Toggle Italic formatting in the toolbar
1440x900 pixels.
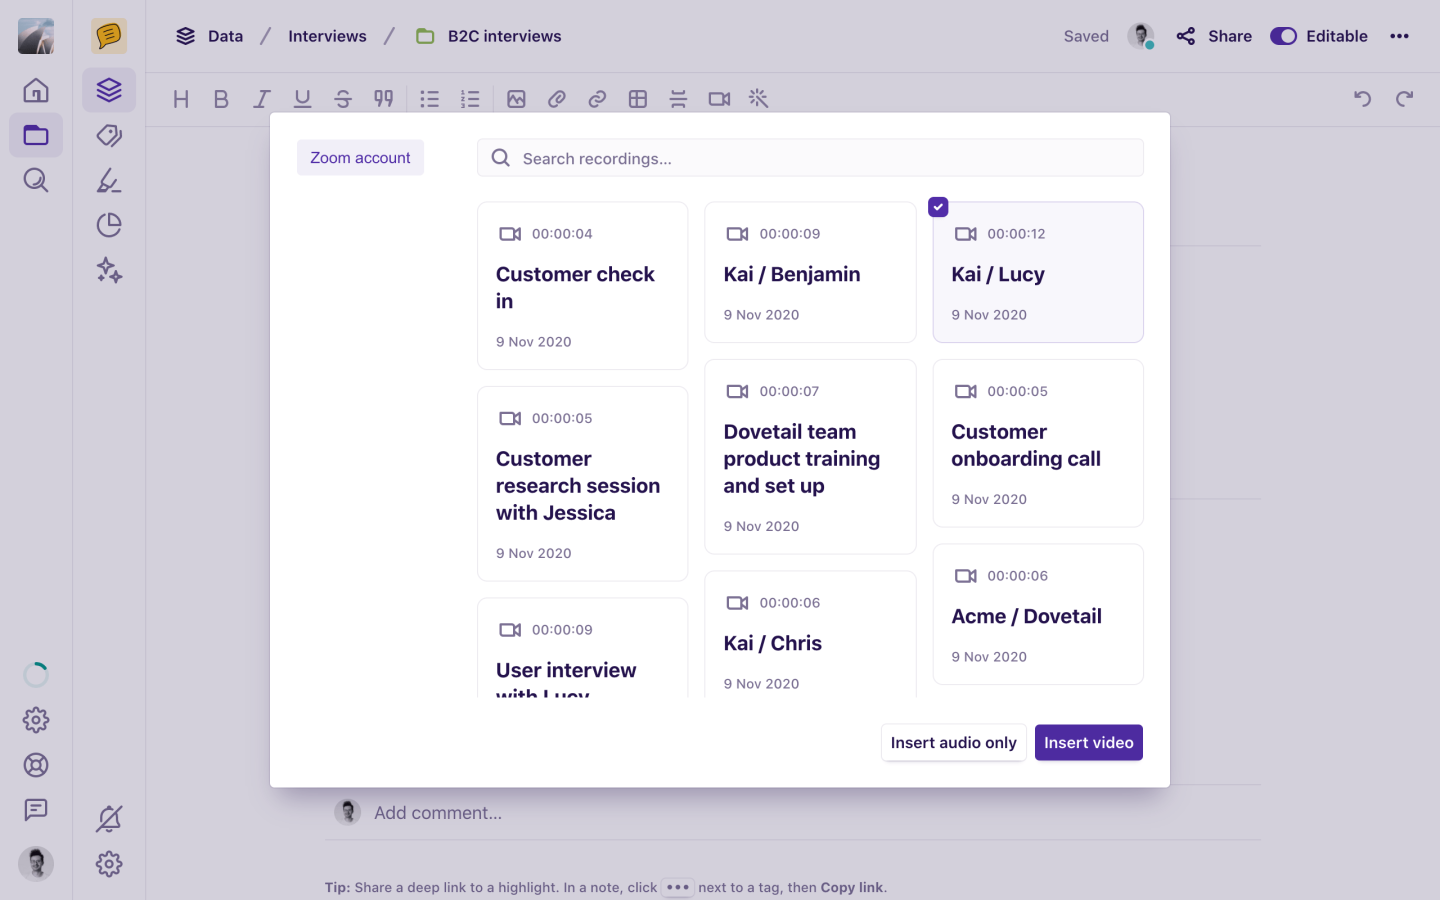(262, 99)
